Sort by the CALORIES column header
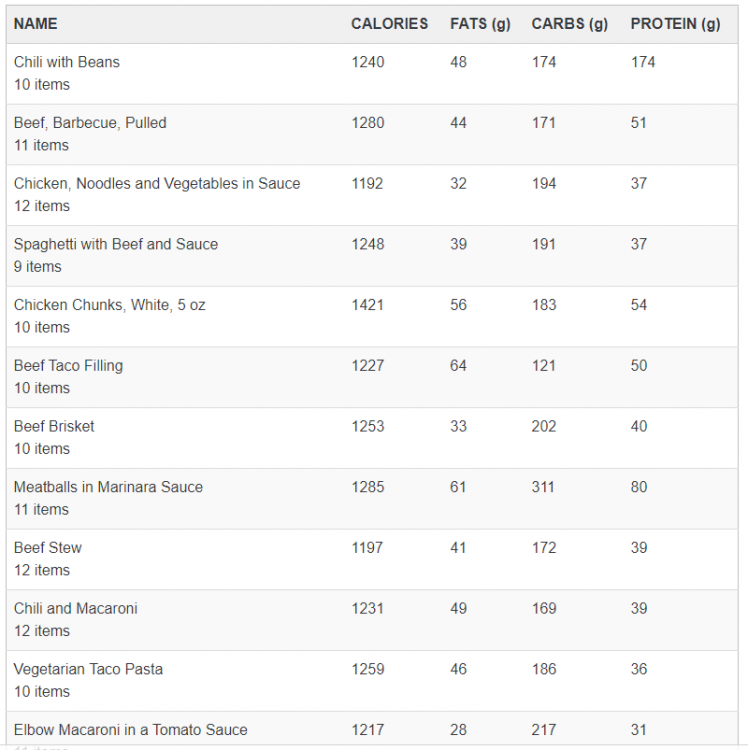 tap(389, 24)
